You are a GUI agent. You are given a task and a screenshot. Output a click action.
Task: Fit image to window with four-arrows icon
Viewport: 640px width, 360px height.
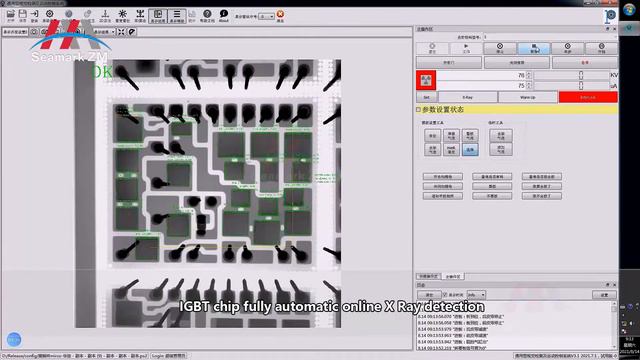tap(121, 32)
